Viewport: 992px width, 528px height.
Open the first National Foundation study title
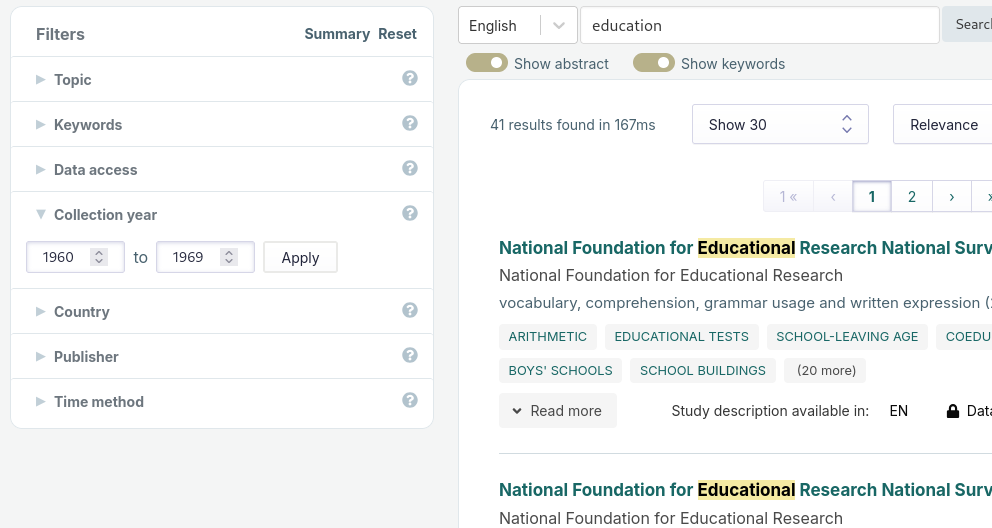tap(745, 248)
